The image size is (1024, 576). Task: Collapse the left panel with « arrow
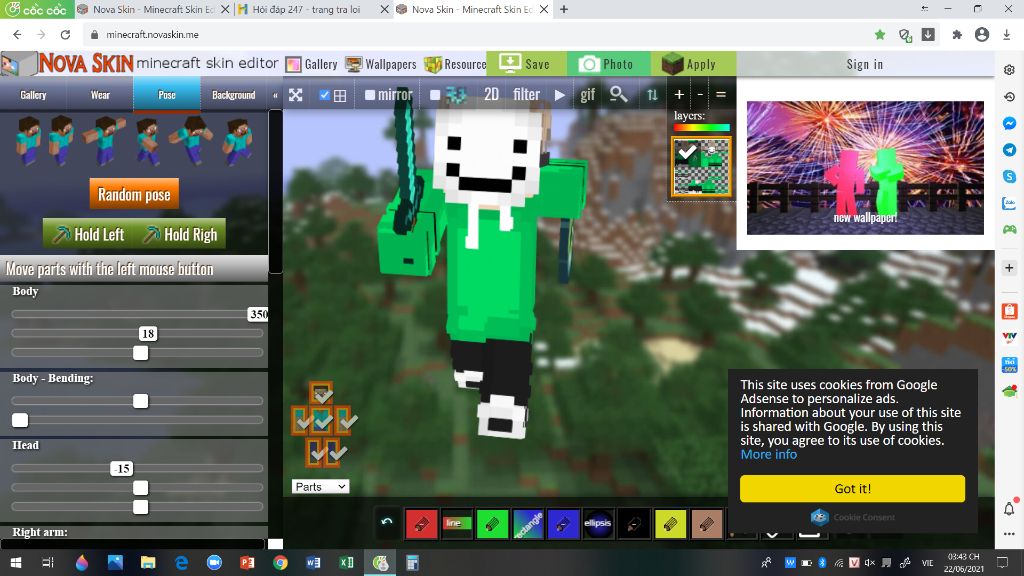point(275,95)
